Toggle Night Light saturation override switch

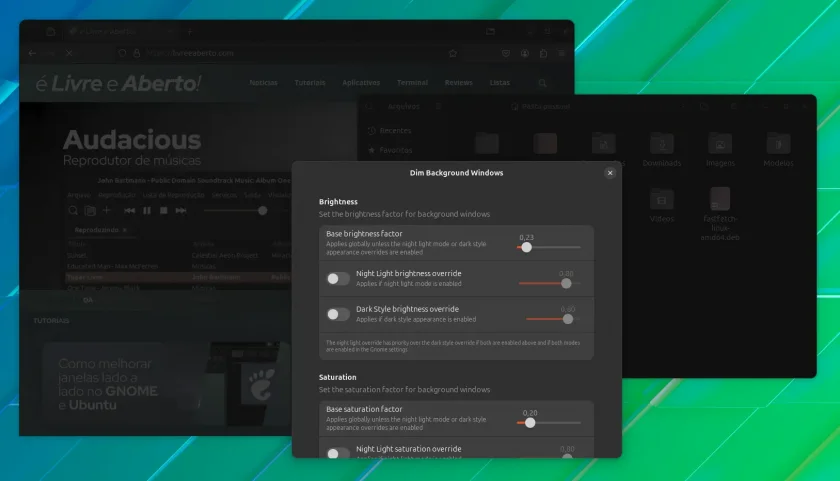(x=338, y=453)
